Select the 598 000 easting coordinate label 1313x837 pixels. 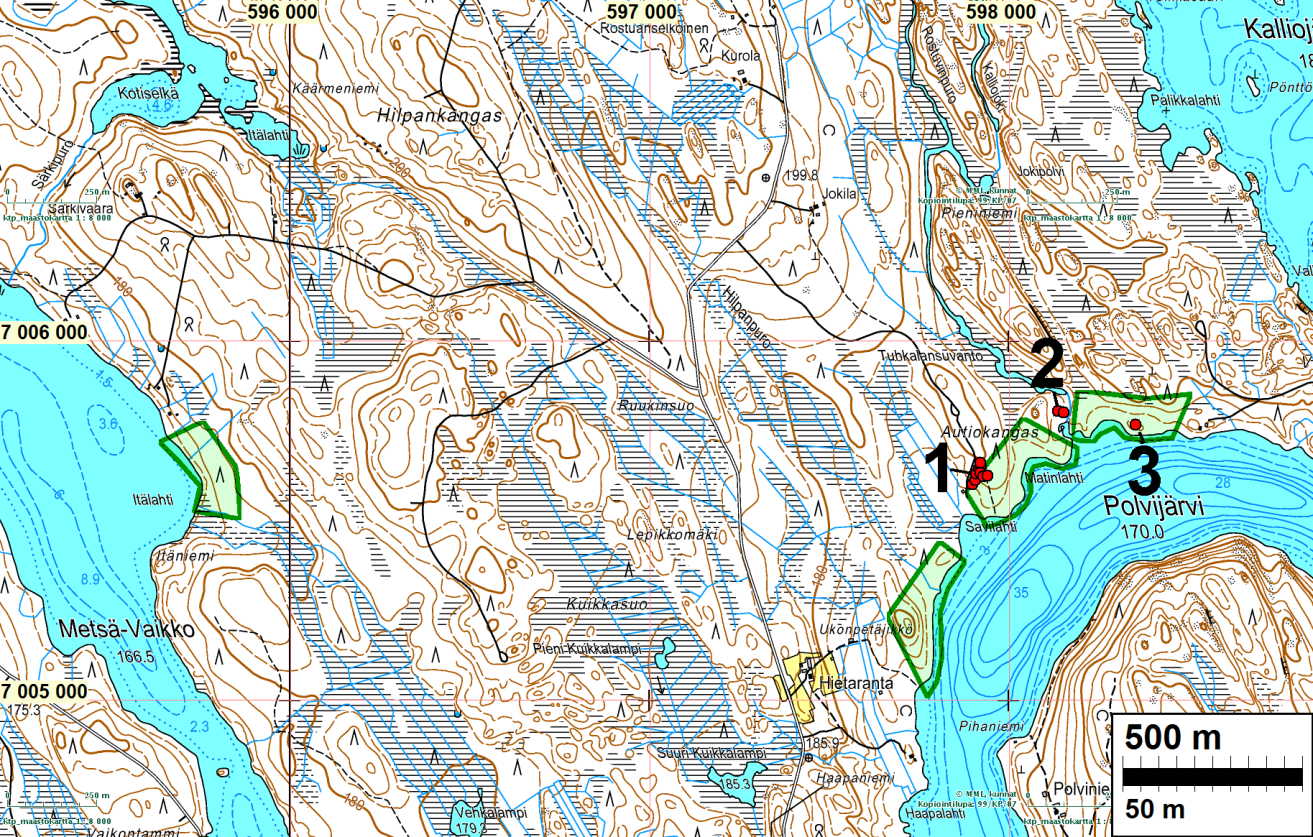(x=1003, y=12)
